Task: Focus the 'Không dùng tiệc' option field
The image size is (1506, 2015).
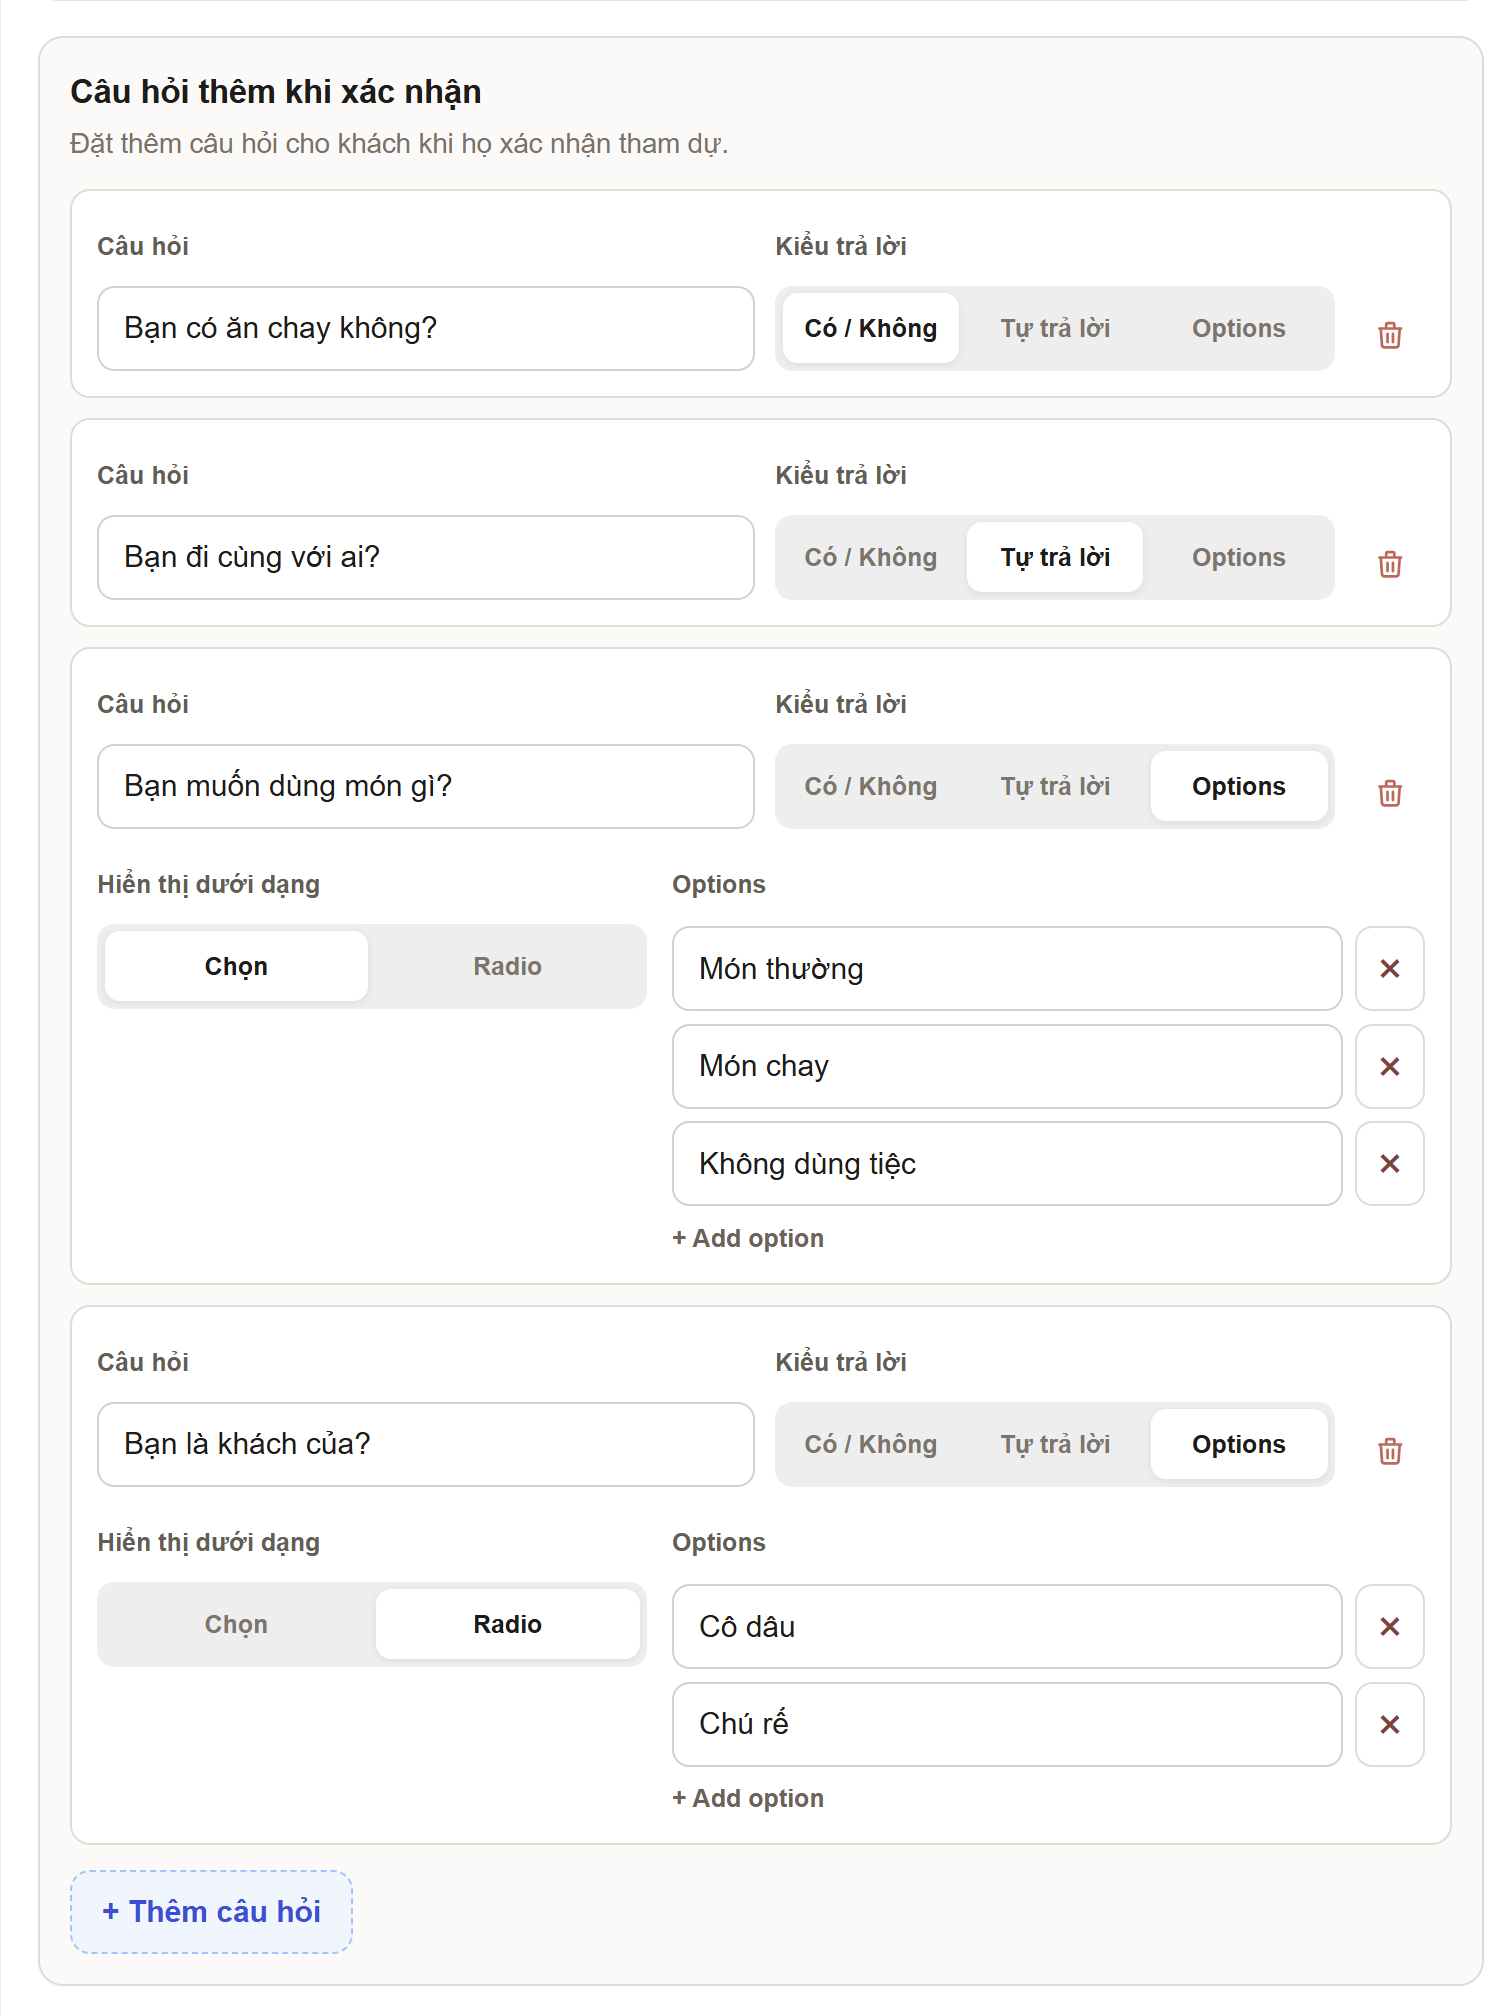Action: pyautogui.click(x=1007, y=1163)
